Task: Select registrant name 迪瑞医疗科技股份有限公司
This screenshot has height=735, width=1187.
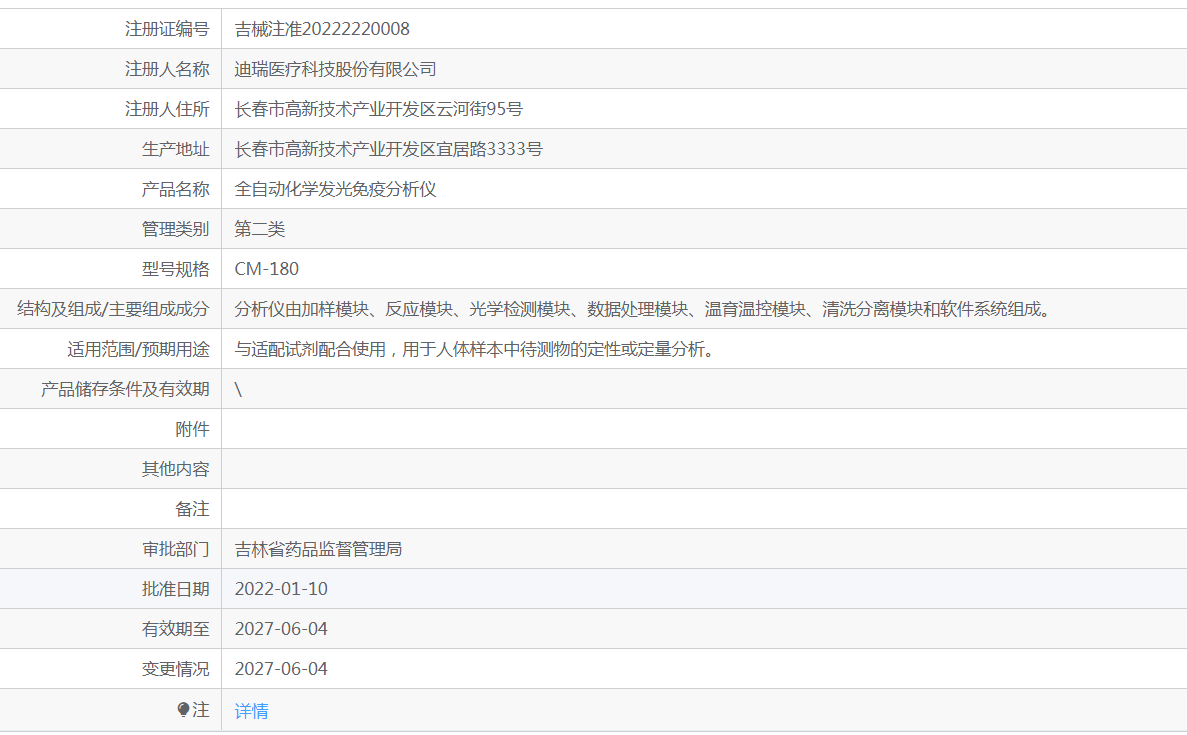Action: click(335, 70)
